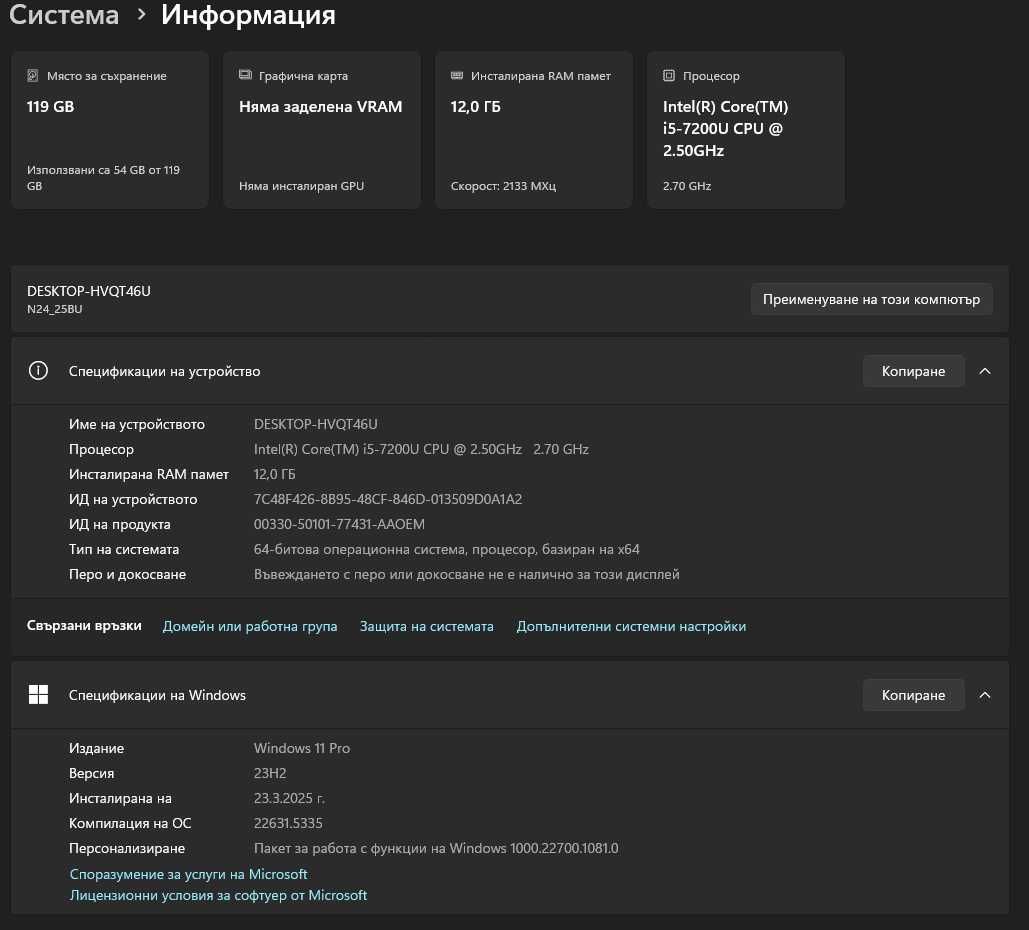The height and width of the screenshot is (930, 1029).
Task: Click the Издание label
Action: pyautogui.click(x=96, y=748)
